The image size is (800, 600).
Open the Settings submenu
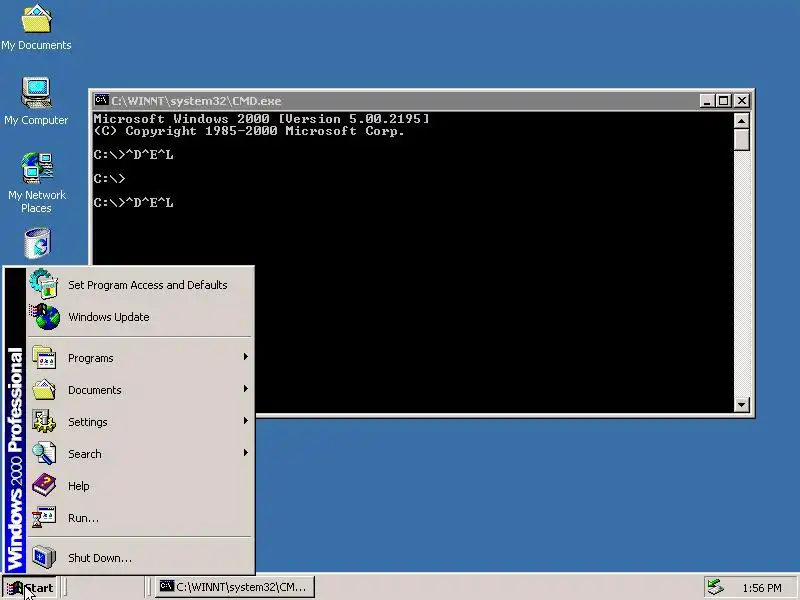[x=140, y=422]
